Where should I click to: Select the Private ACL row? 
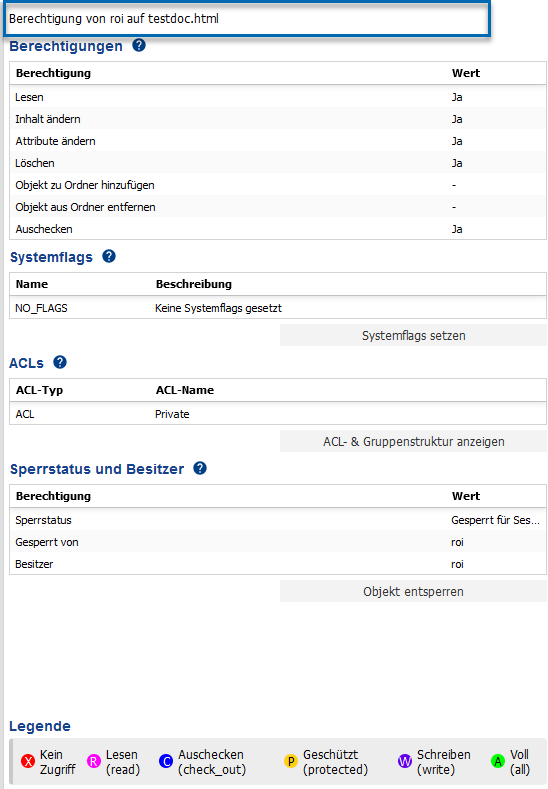(x=278, y=414)
